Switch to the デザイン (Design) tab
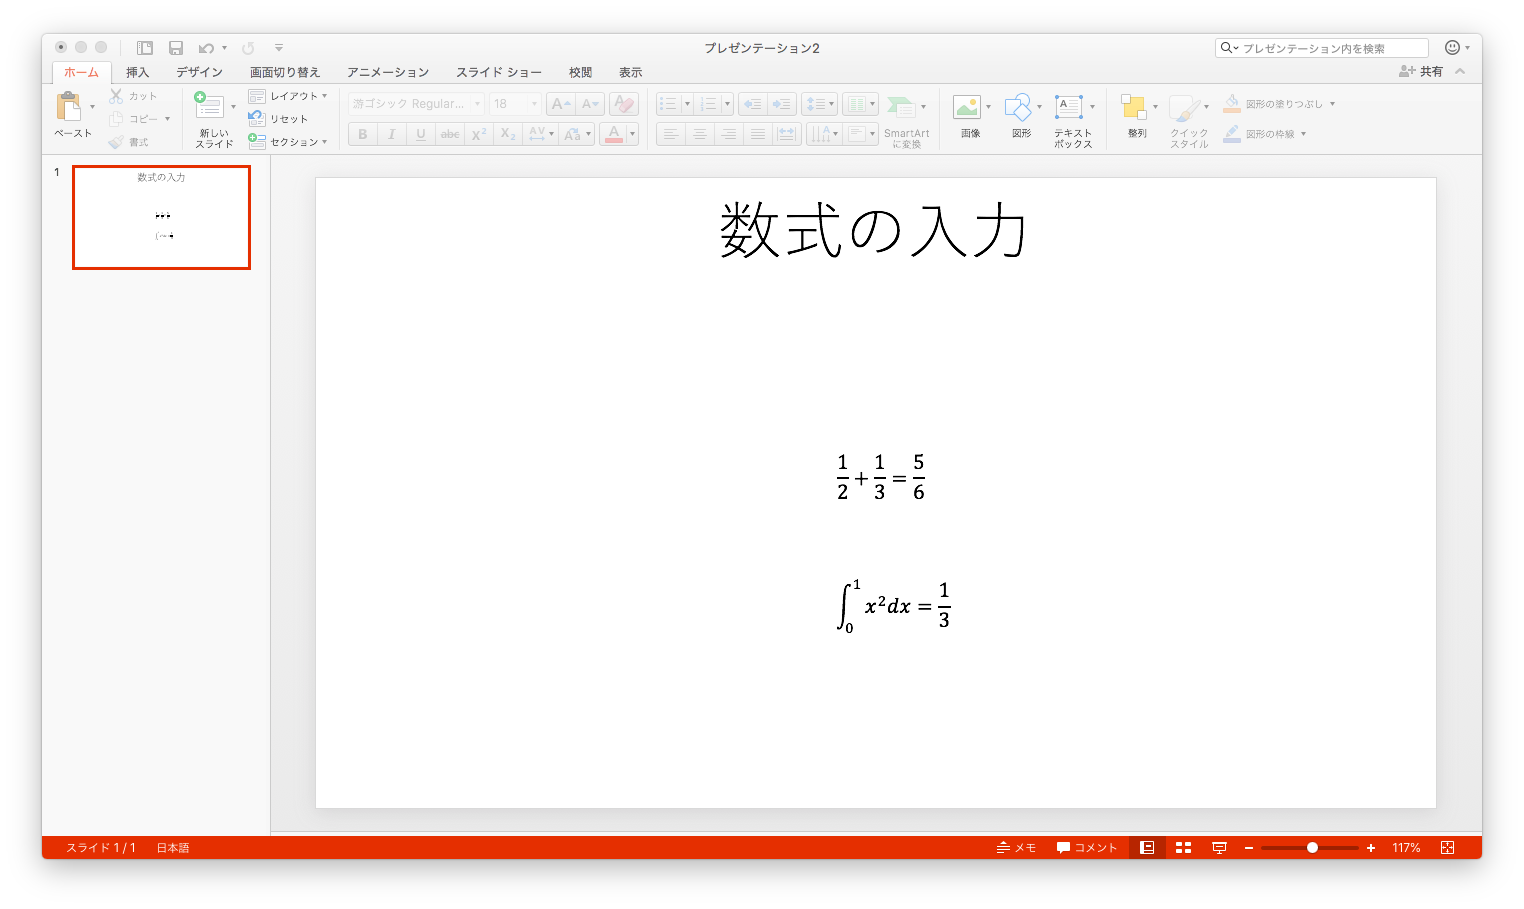 point(199,72)
